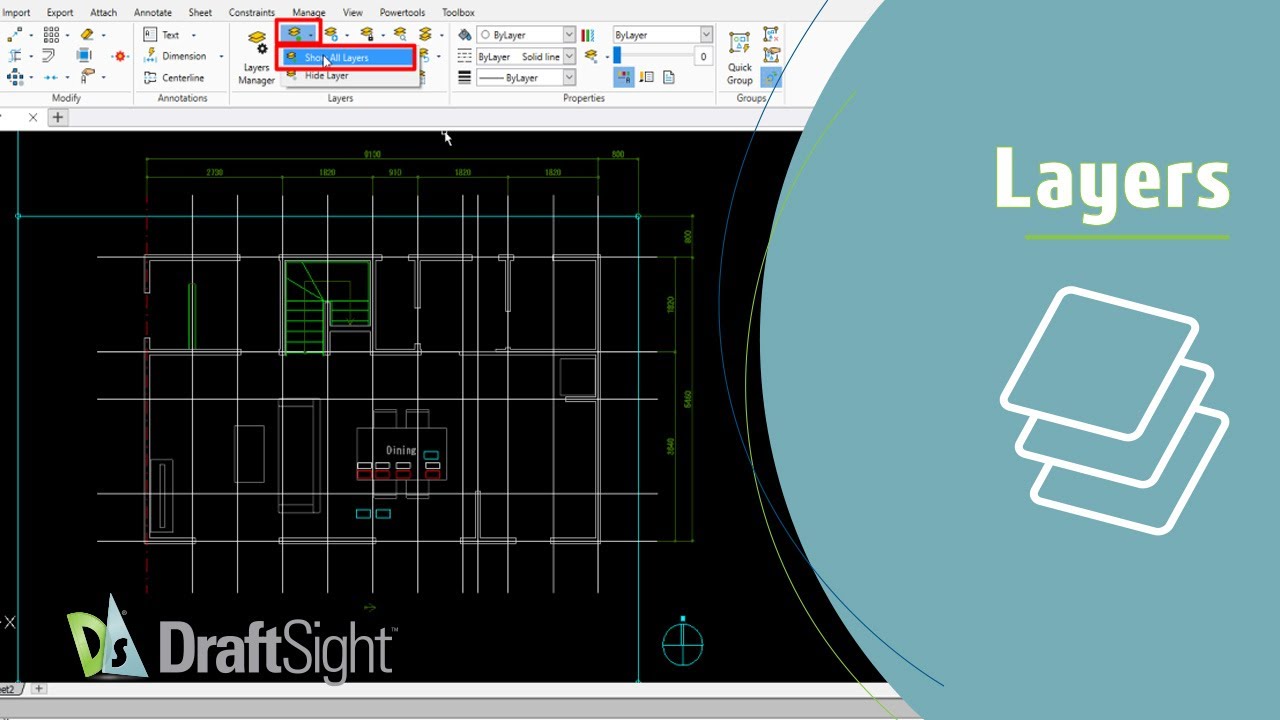Add a new sheet tab at bottom
1280x720 pixels.
click(x=40, y=689)
